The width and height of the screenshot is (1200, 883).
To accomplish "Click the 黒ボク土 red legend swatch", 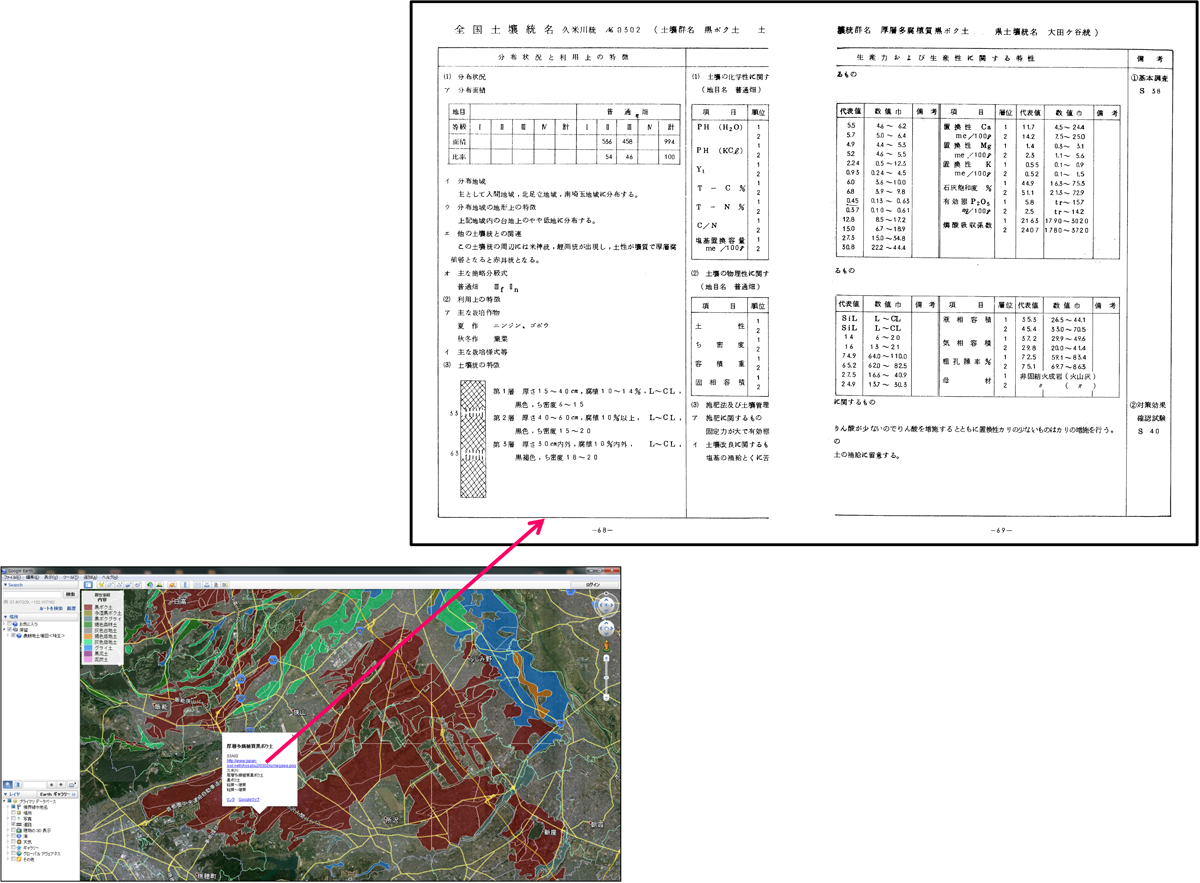I will tap(88, 607).
